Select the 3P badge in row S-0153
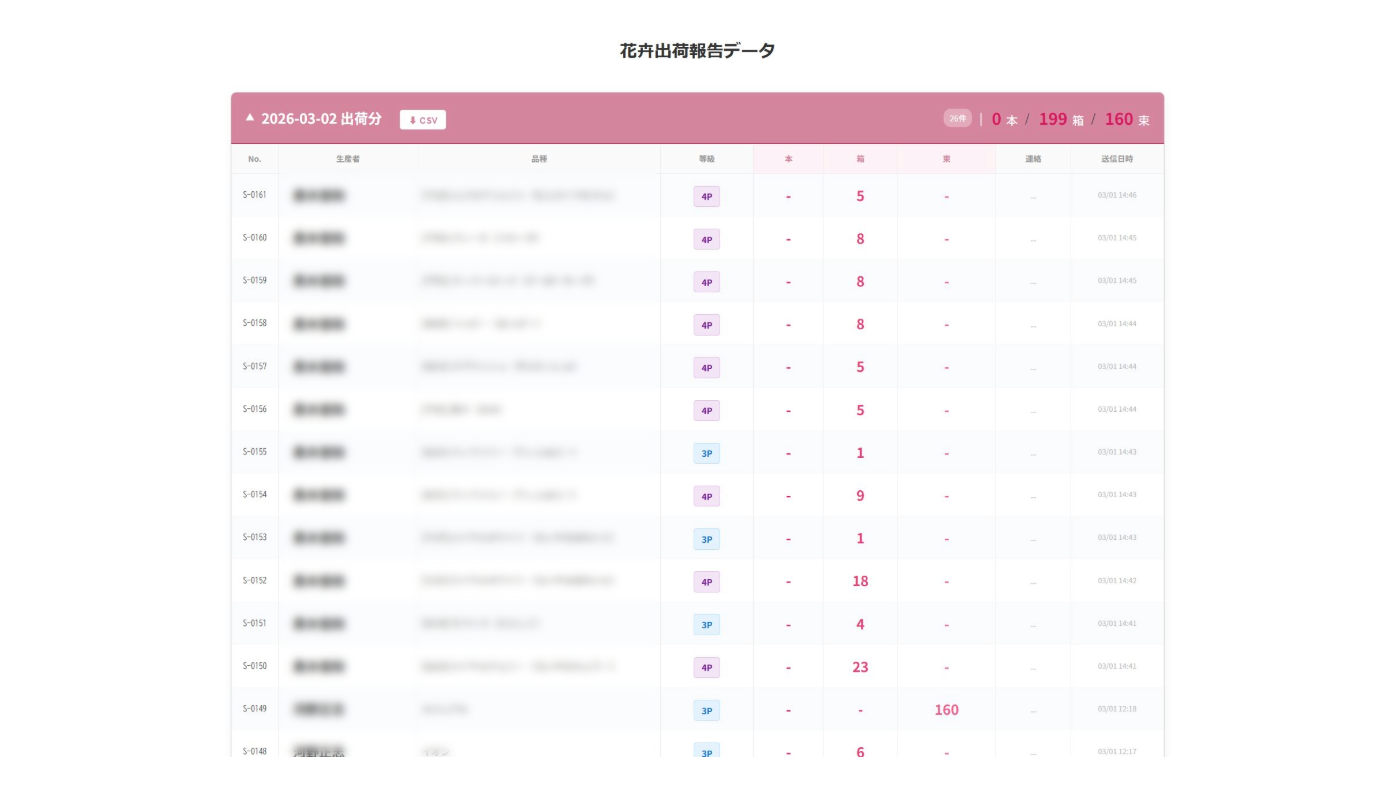Viewport: 1400px width, 800px height. point(706,539)
